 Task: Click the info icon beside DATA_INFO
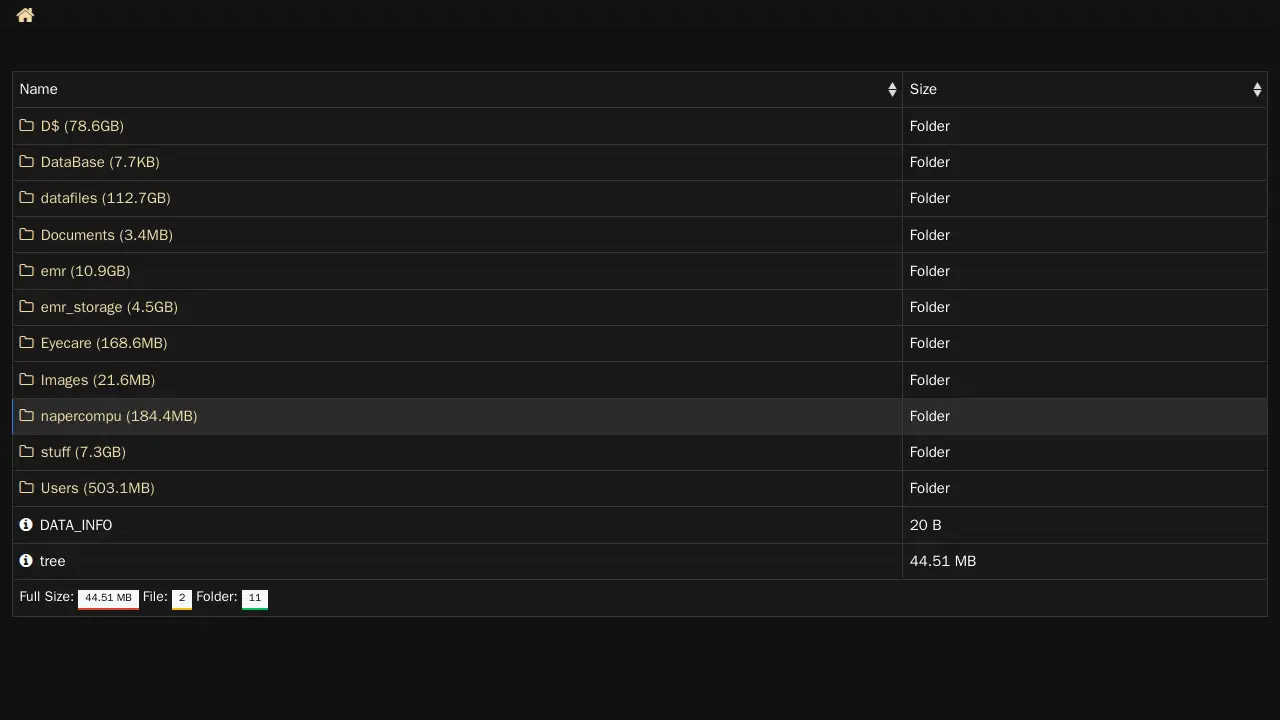click(26, 525)
